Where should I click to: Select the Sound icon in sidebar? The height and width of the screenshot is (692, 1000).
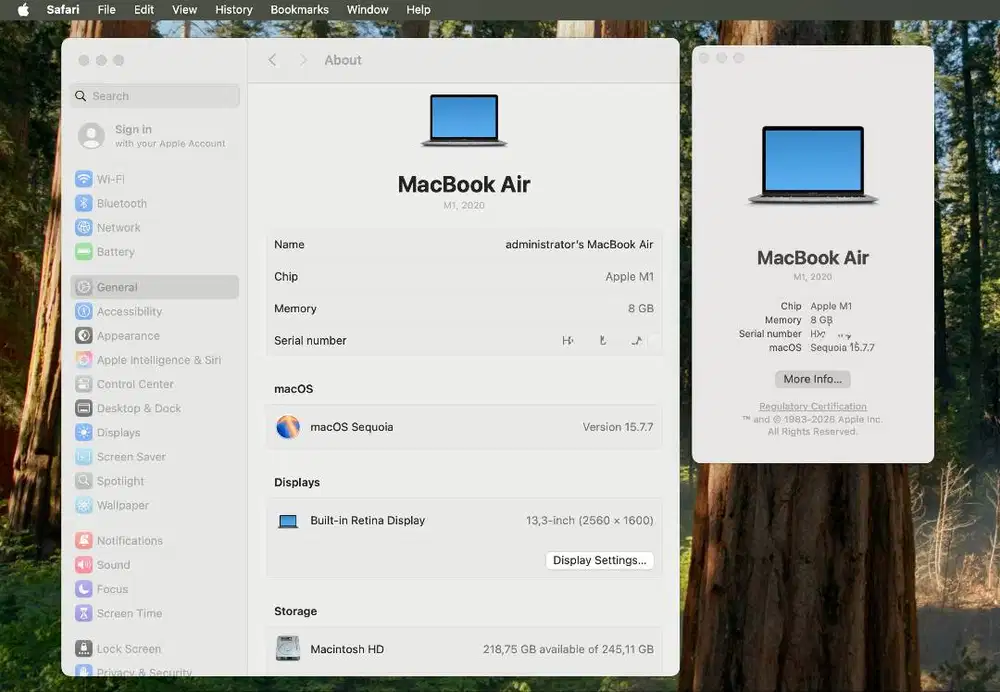point(84,564)
